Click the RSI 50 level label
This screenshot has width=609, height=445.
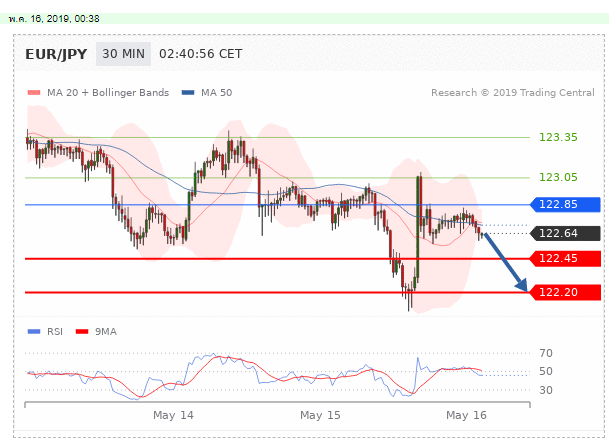coord(546,371)
